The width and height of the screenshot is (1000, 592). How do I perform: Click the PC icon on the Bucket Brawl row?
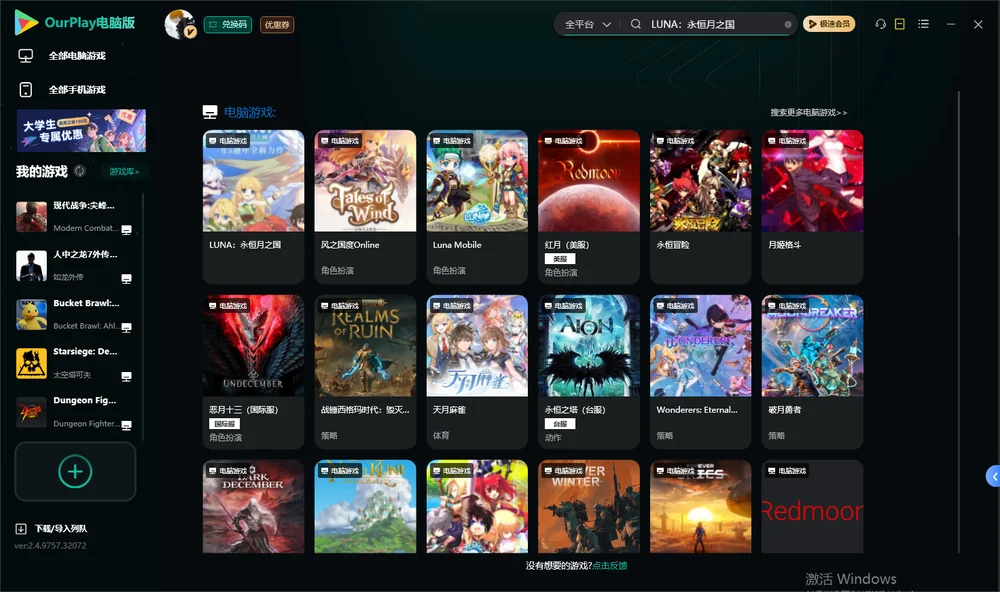(126, 327)
